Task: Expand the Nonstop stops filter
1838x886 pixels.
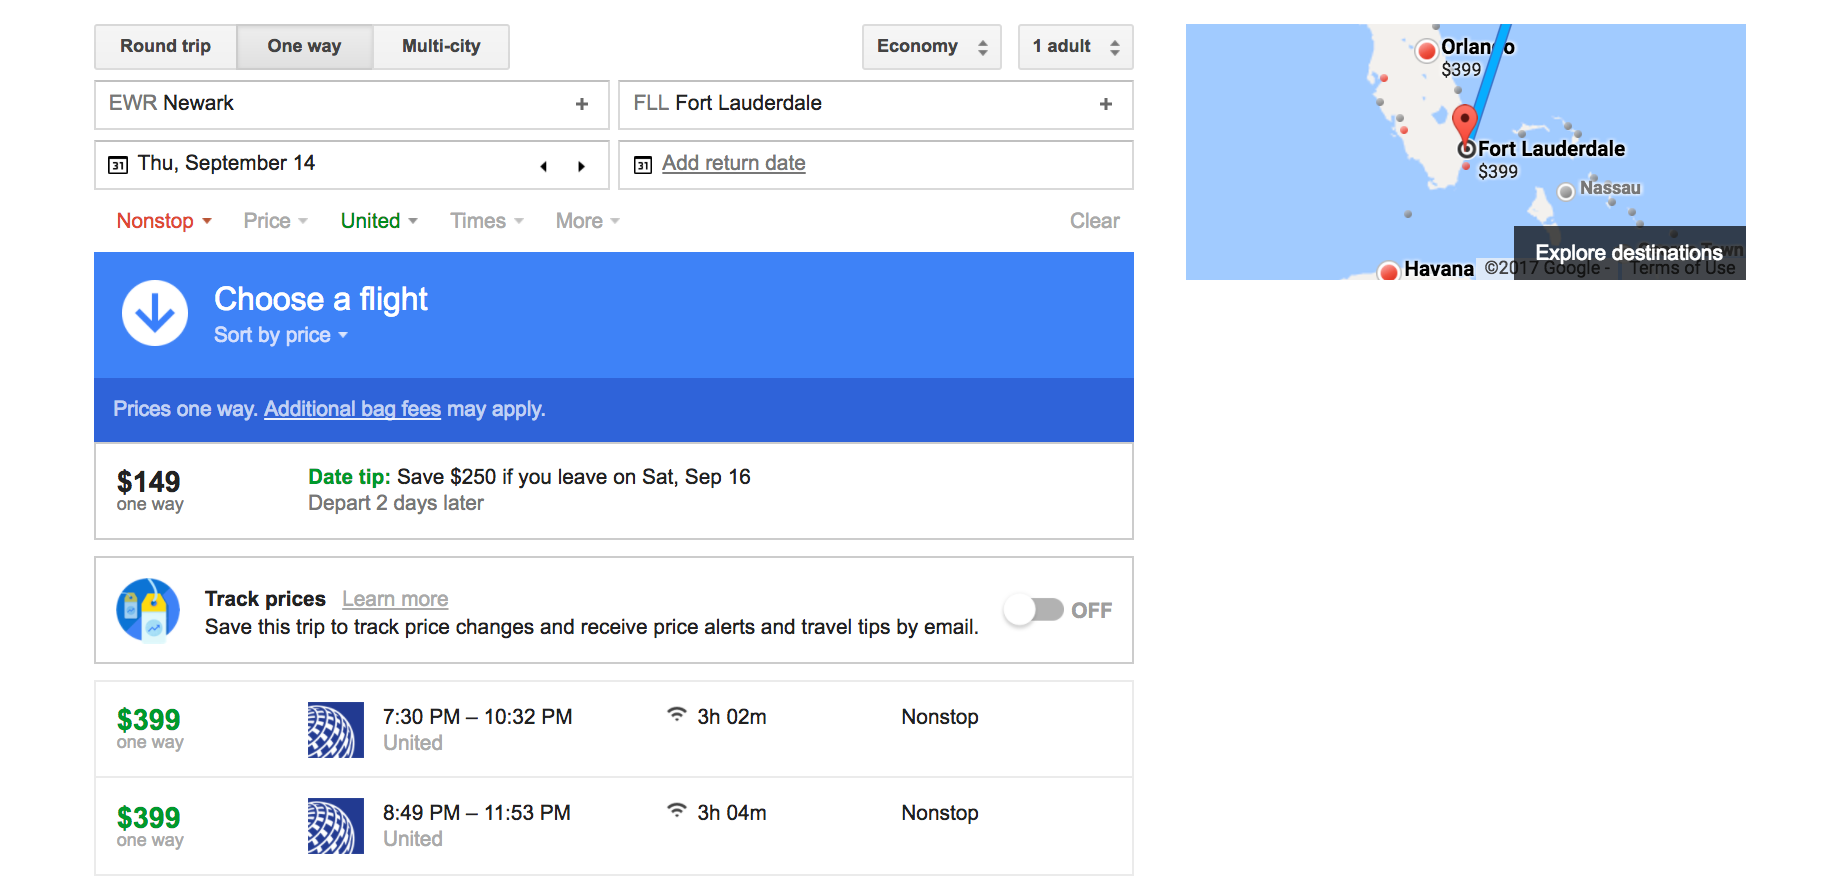Action: pos(164,221)
